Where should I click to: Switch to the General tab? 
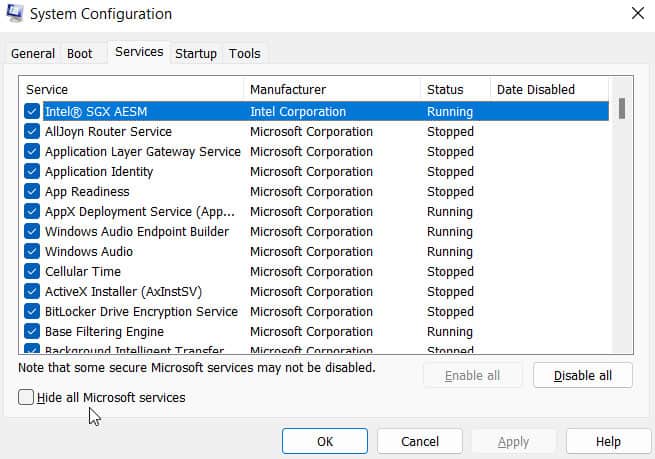(x=33, y=54)
